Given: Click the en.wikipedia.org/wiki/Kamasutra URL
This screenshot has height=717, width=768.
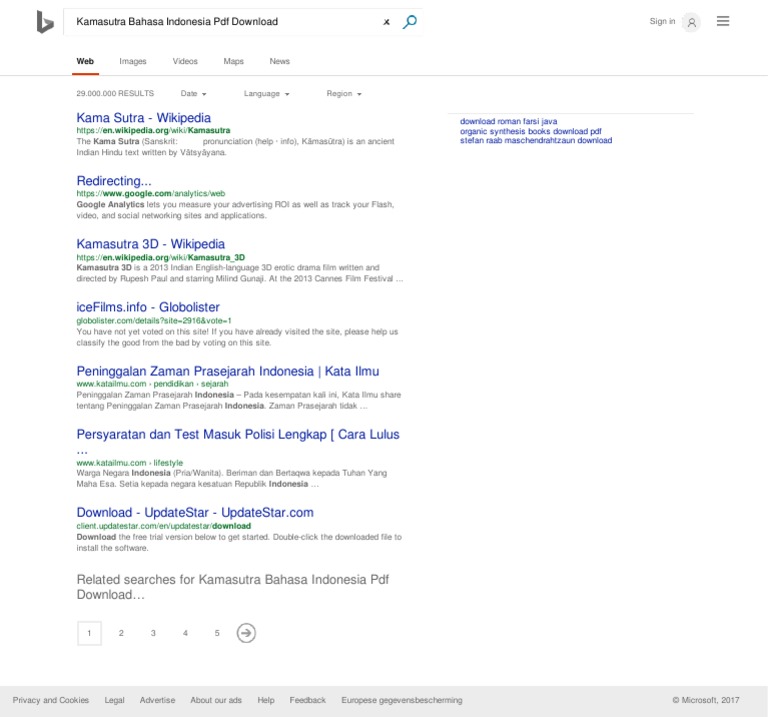Looking at the screenshot, I should (153, 130).
